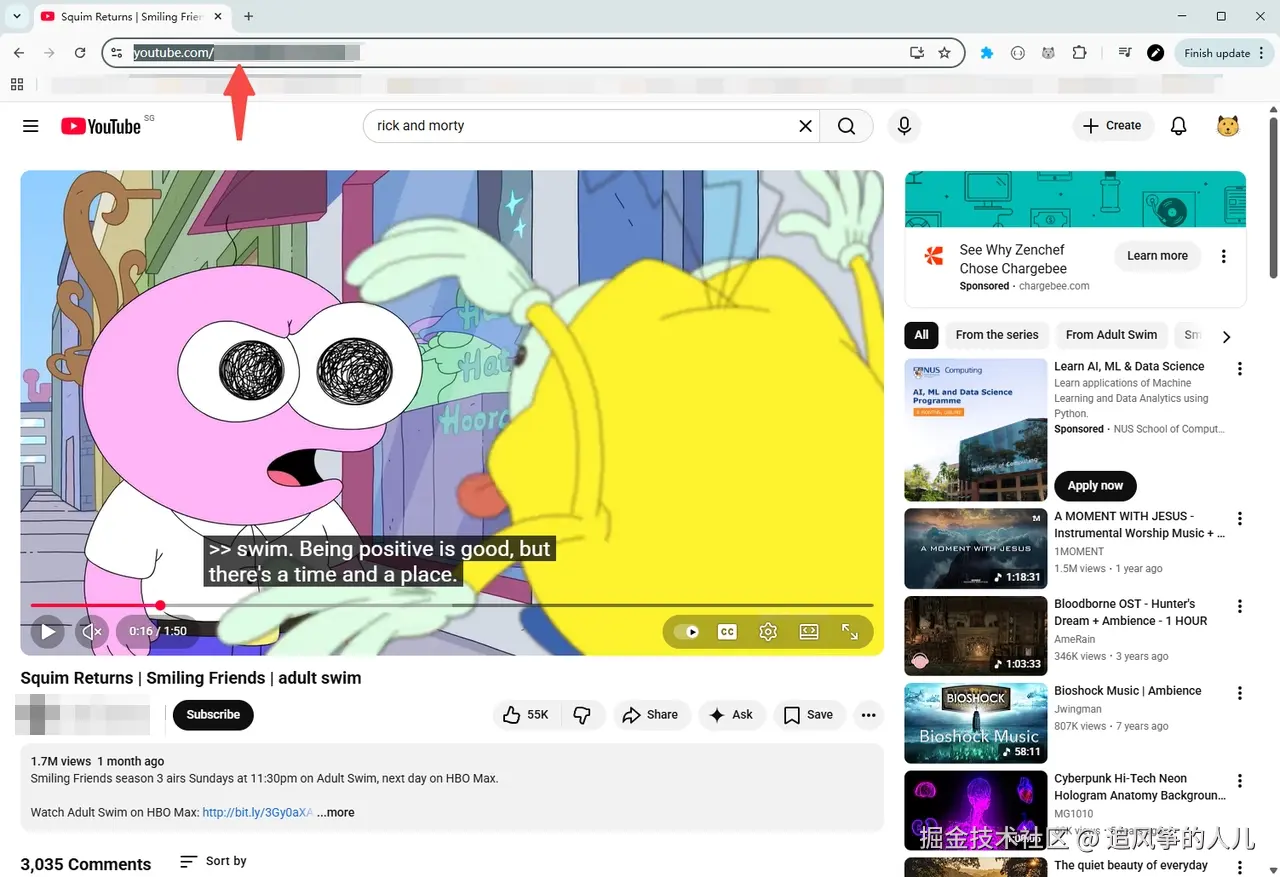Toggle closed captions CC button
This screenshot has height=877, width=1280.
[x=727, y=632]
